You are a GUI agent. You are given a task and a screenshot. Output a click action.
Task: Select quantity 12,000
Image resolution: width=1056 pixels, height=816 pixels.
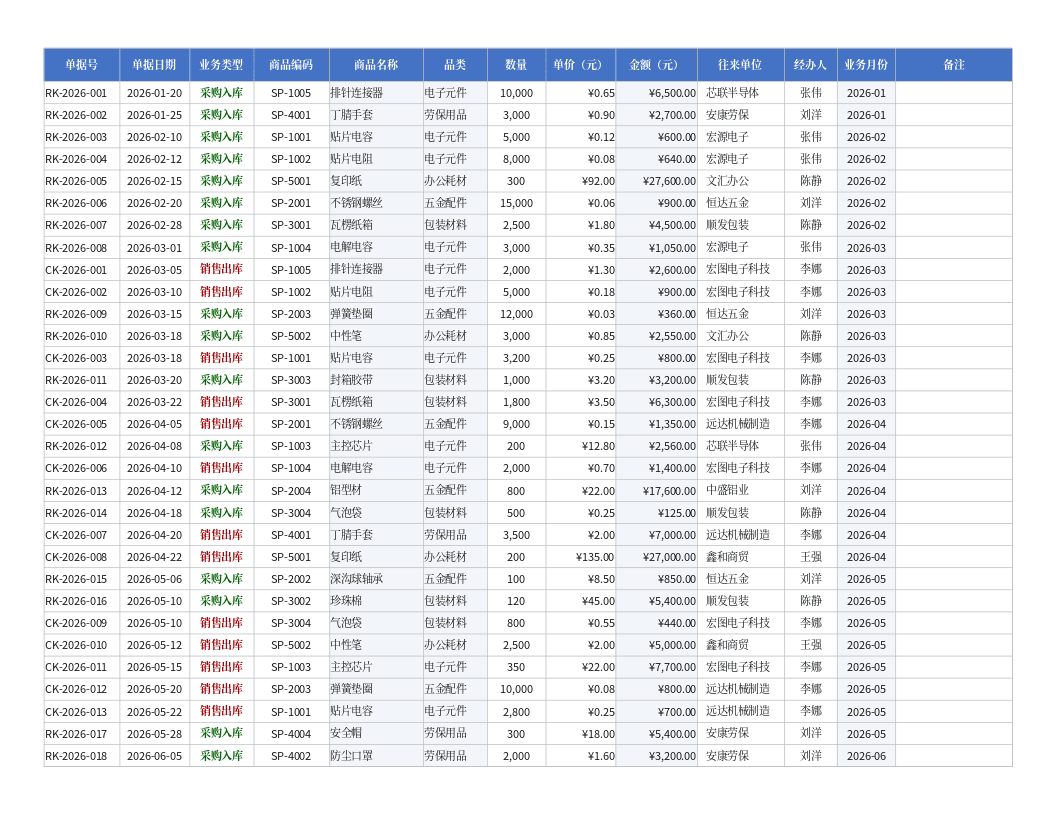(x=517, y=314)
